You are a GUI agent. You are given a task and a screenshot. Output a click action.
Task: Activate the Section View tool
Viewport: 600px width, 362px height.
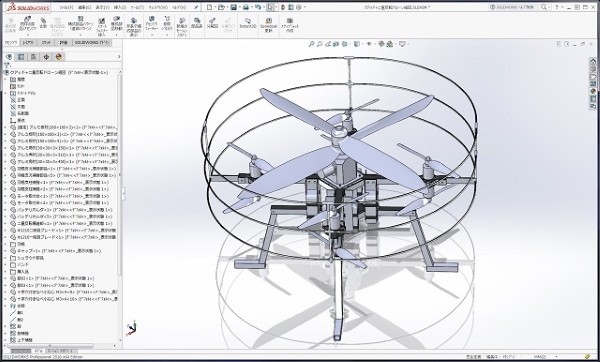(336, 44)
